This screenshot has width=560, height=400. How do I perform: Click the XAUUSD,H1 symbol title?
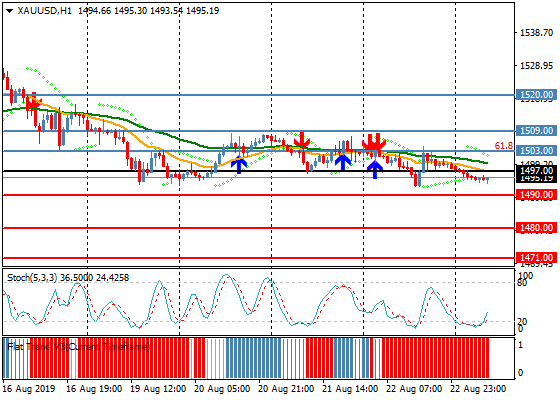[45, 11]
